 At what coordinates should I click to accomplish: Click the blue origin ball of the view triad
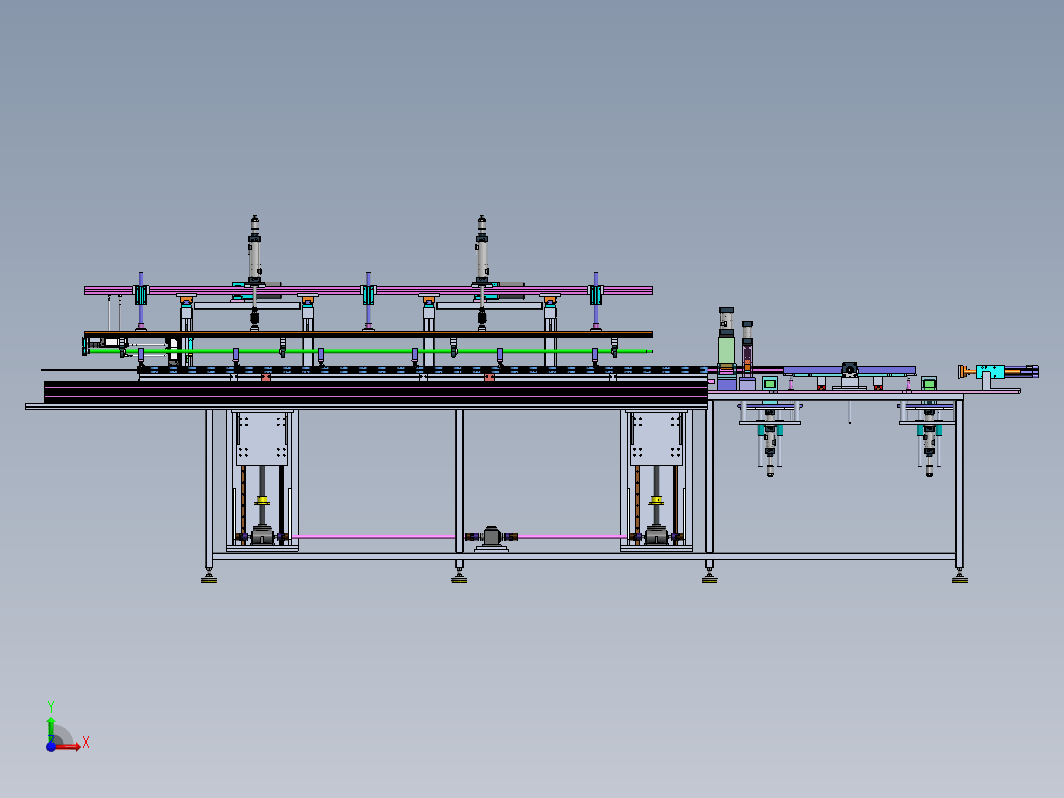51,746
